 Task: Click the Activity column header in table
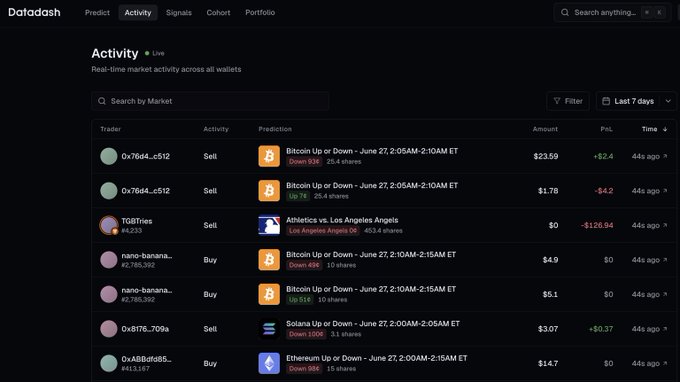pos(216,129)
